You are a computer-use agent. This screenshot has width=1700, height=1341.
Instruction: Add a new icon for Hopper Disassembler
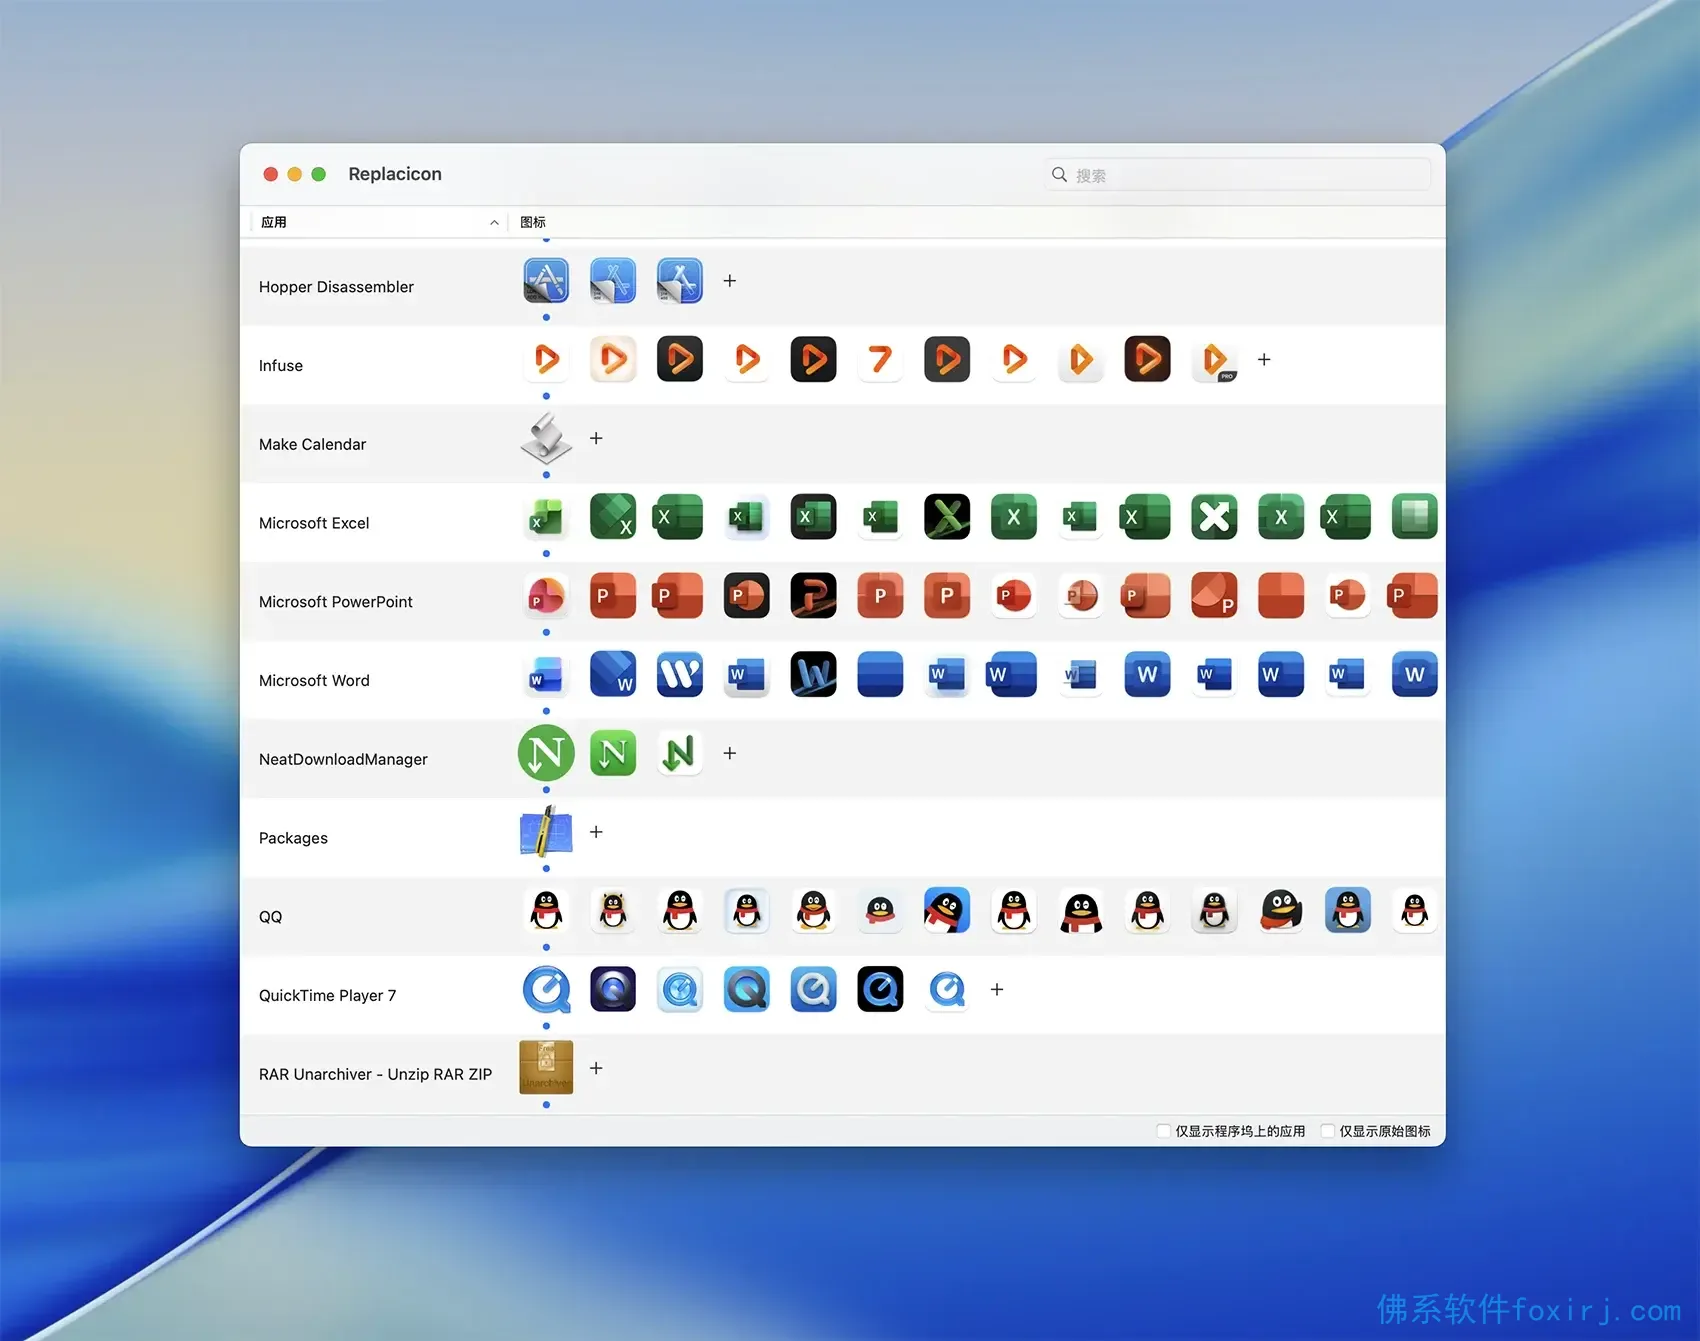(x=730, y=281)
